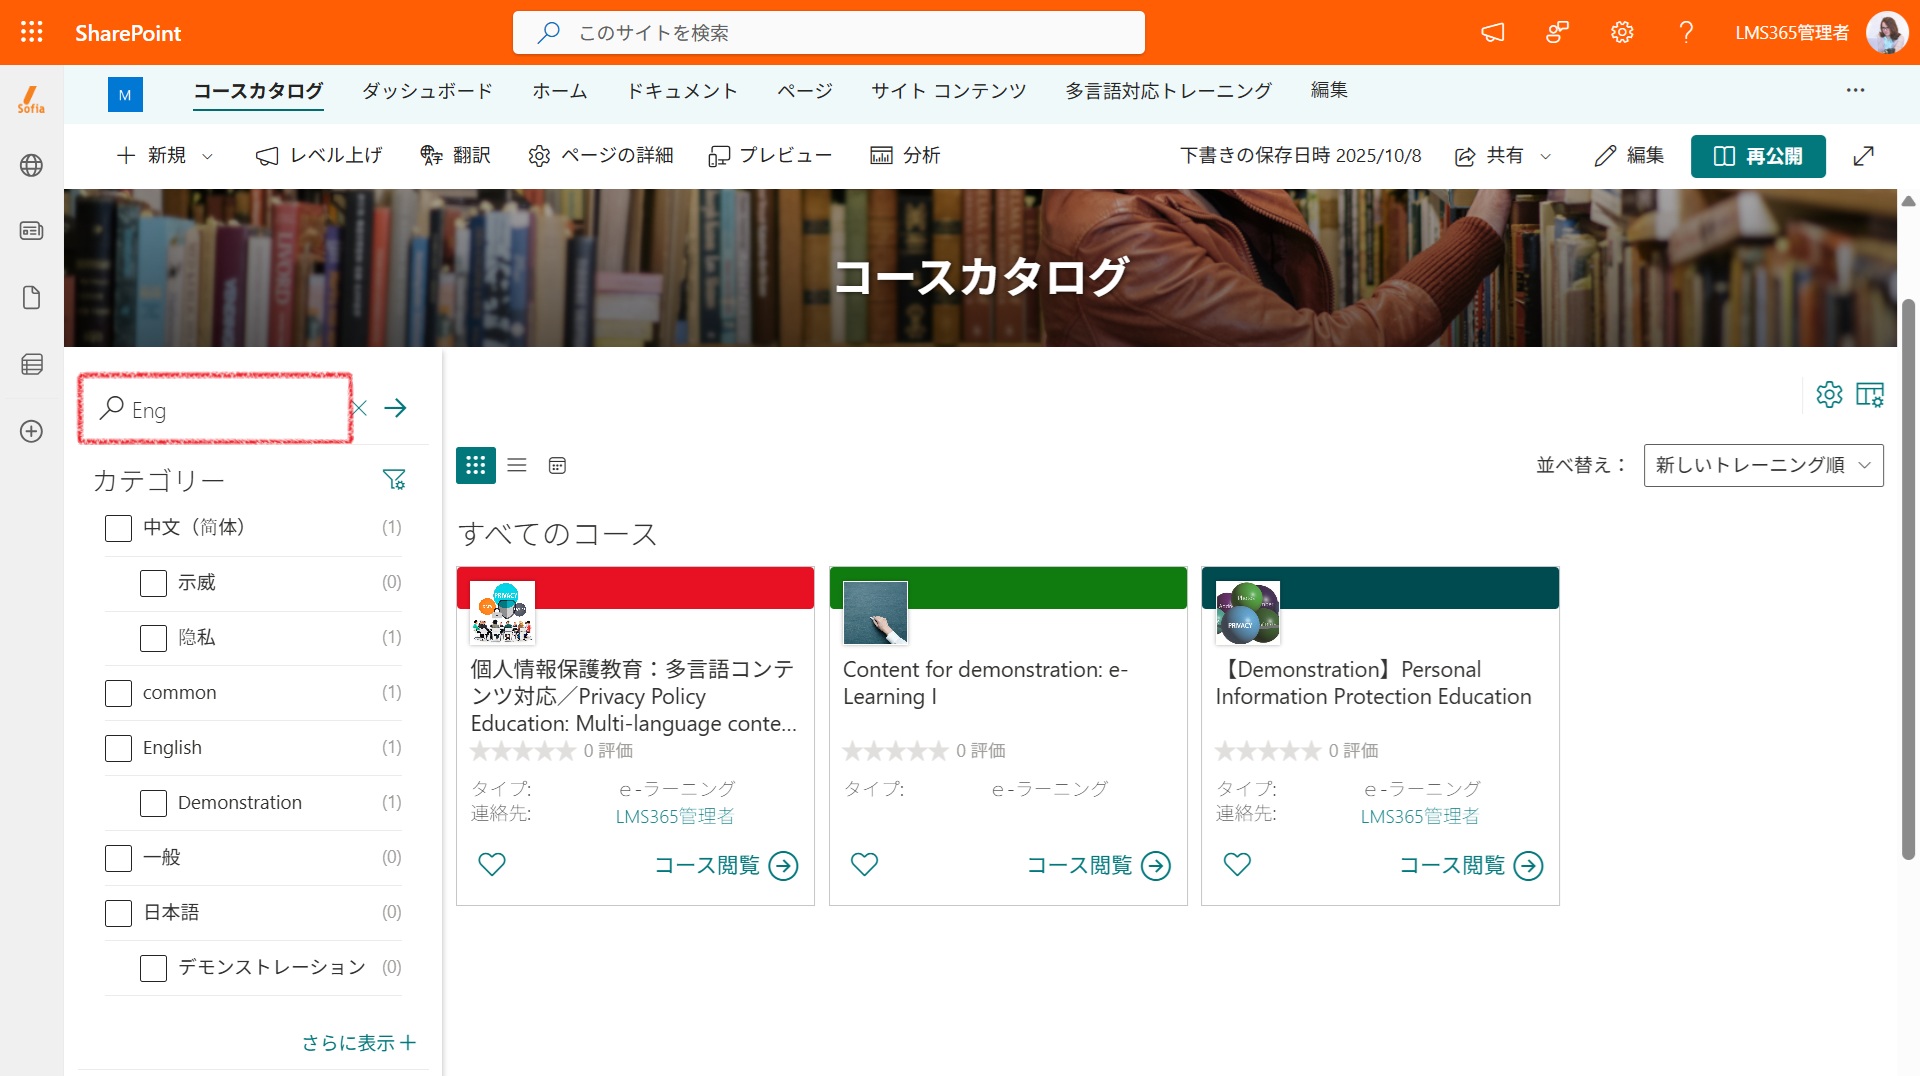This screenshot has height=1076, width=1920.
Task: Click the plus create icon in sidebar
Action: 31,431
